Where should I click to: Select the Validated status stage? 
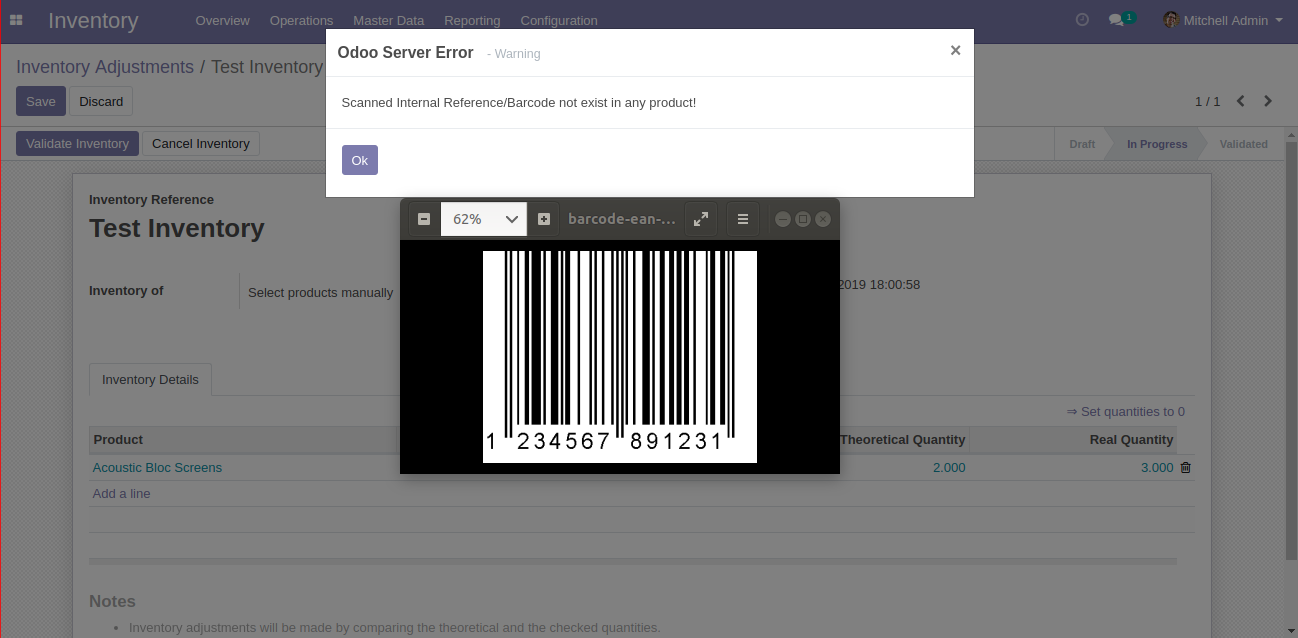pyautogui.click(x=1244, y=144)
